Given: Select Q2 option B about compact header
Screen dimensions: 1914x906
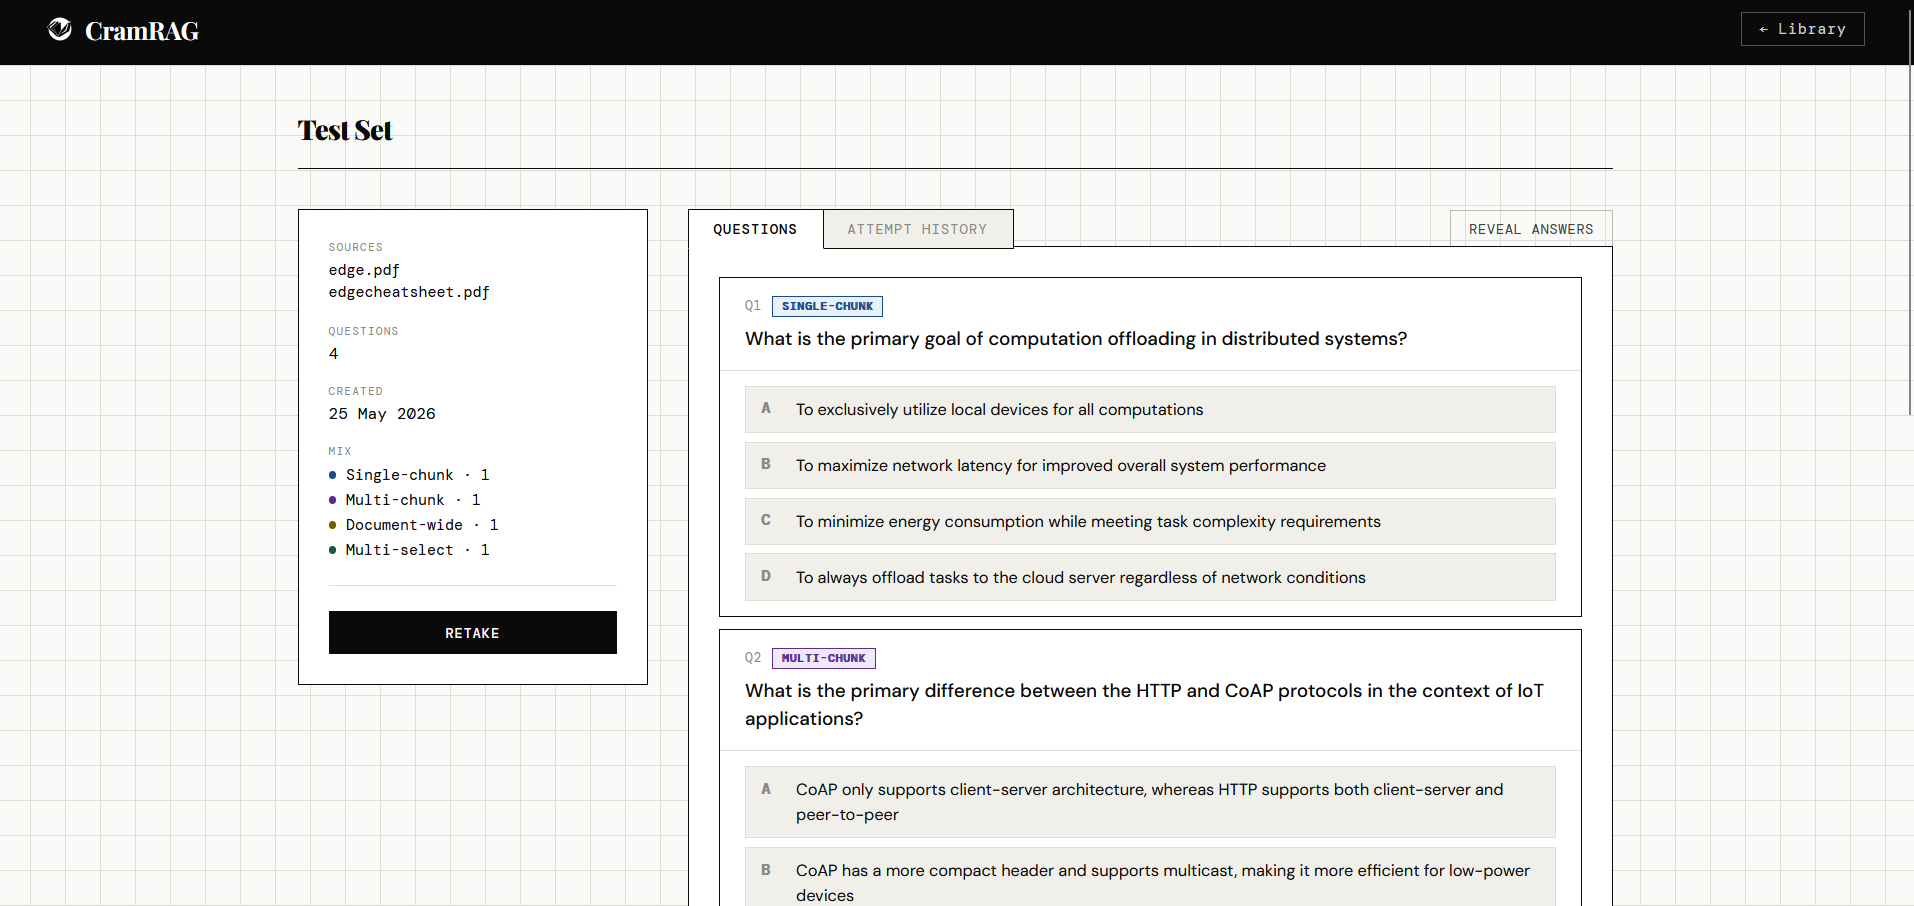Looking at the screenshot, I should point(1150,877).
